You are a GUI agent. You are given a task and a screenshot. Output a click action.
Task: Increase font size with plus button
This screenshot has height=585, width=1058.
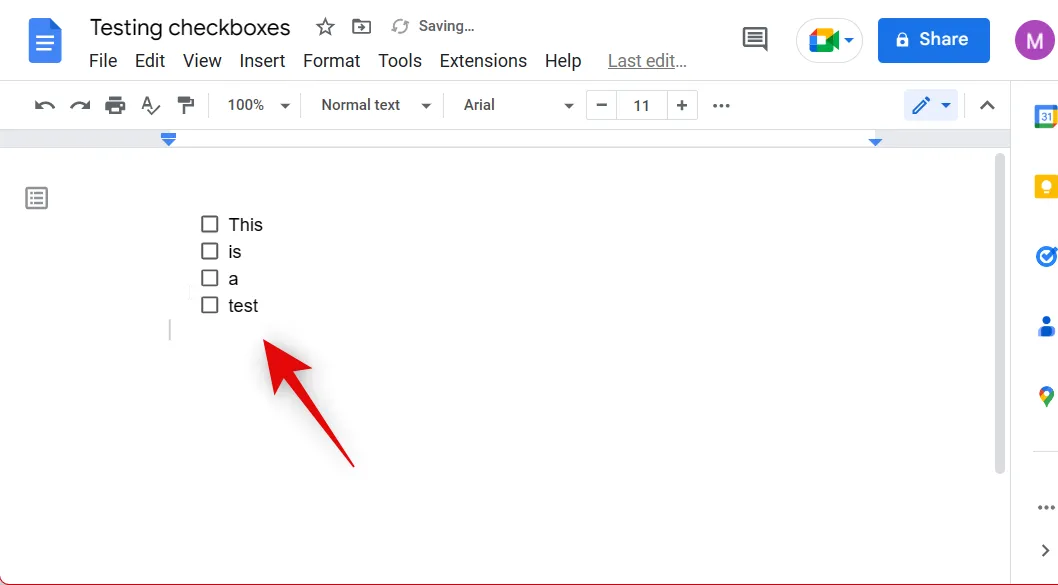[x=682, y=105]
